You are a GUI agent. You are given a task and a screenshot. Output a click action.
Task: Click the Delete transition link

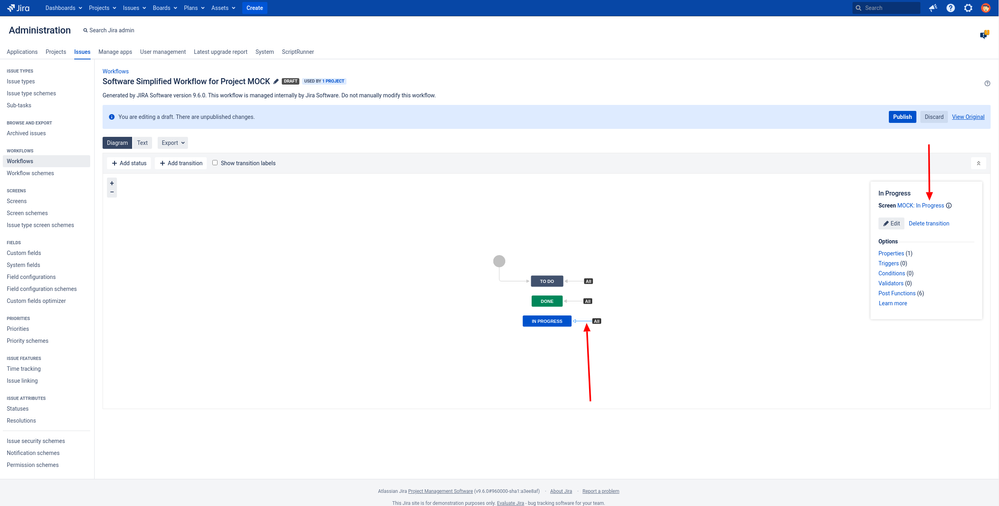(x=929, y=224)
